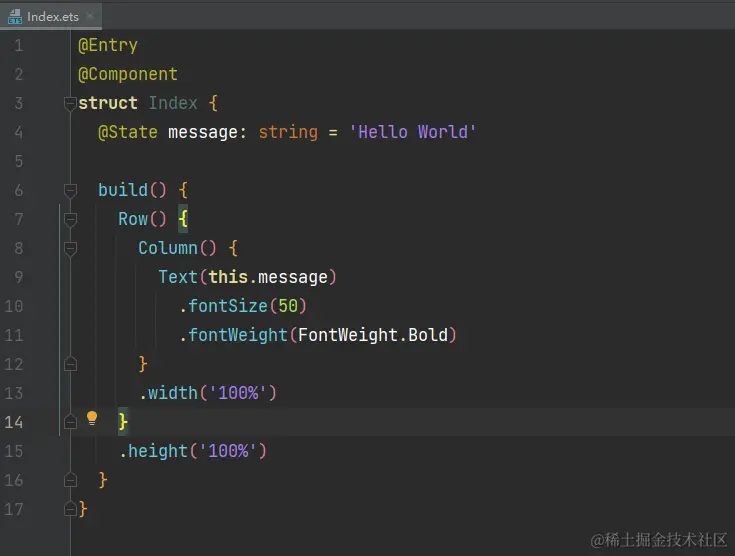Click the .fontSize method

click(x=223, y=307)
